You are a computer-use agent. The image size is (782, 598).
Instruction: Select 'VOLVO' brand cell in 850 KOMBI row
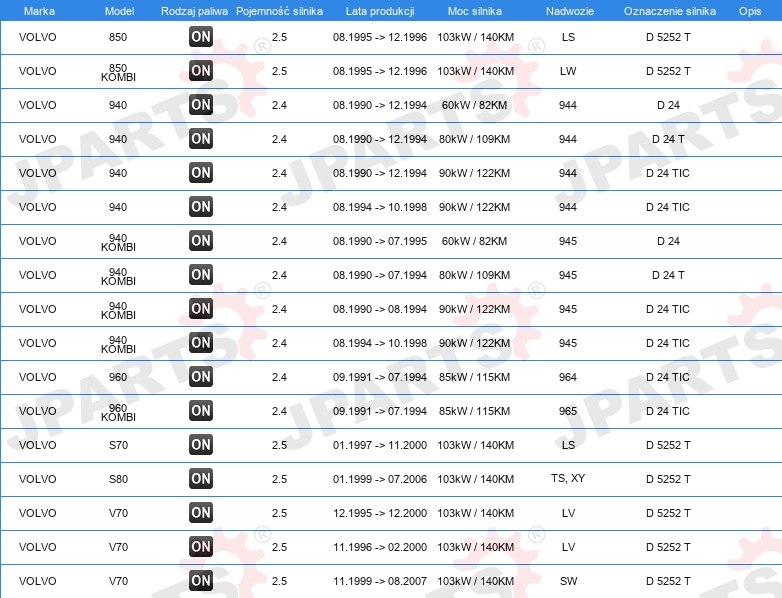coord(37,71)
